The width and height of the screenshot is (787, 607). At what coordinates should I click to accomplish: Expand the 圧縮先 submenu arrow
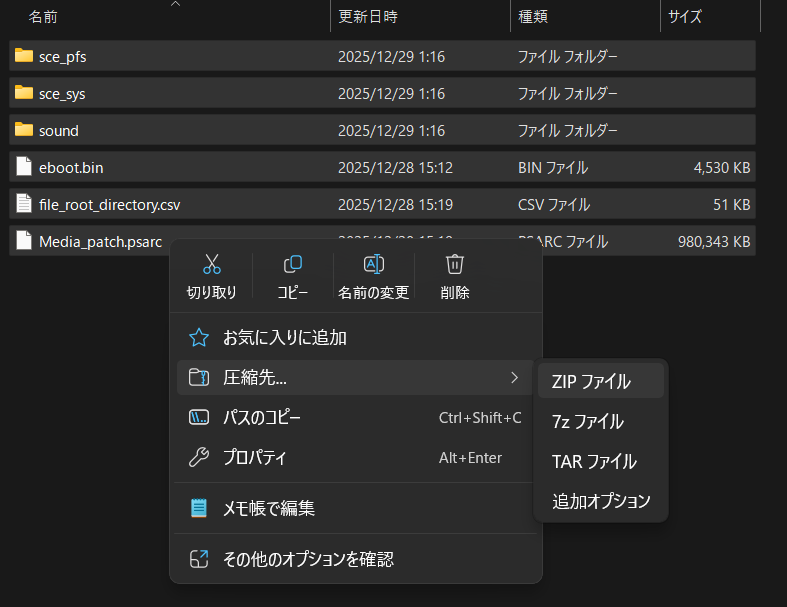pyautogui.click(x=514, y=378)
